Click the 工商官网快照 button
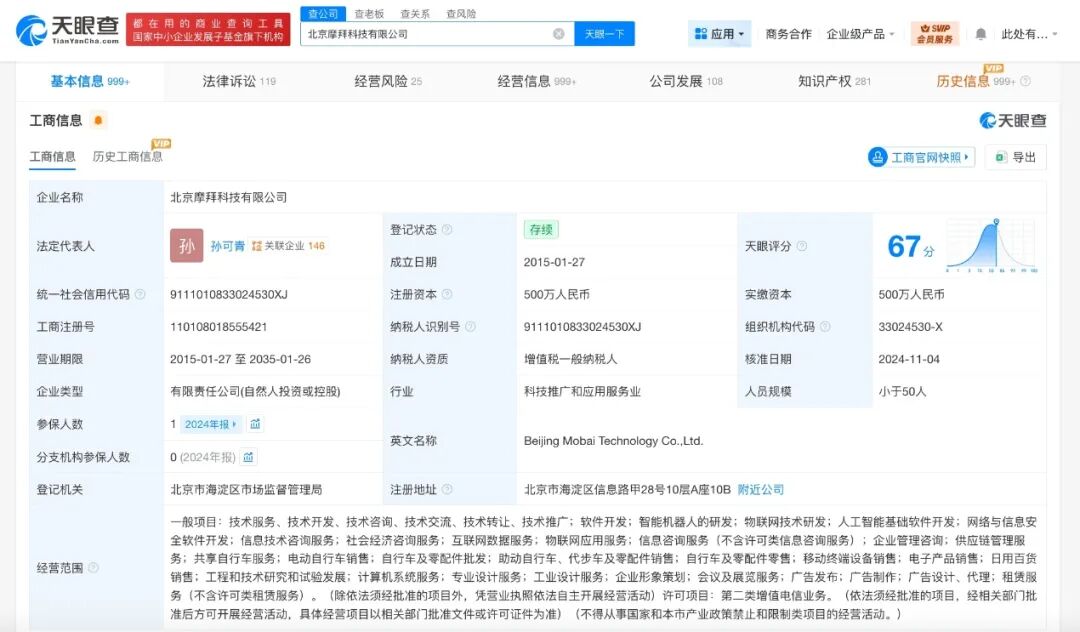The height and width of the screenshot is (632, 1080). click(921, 157)
